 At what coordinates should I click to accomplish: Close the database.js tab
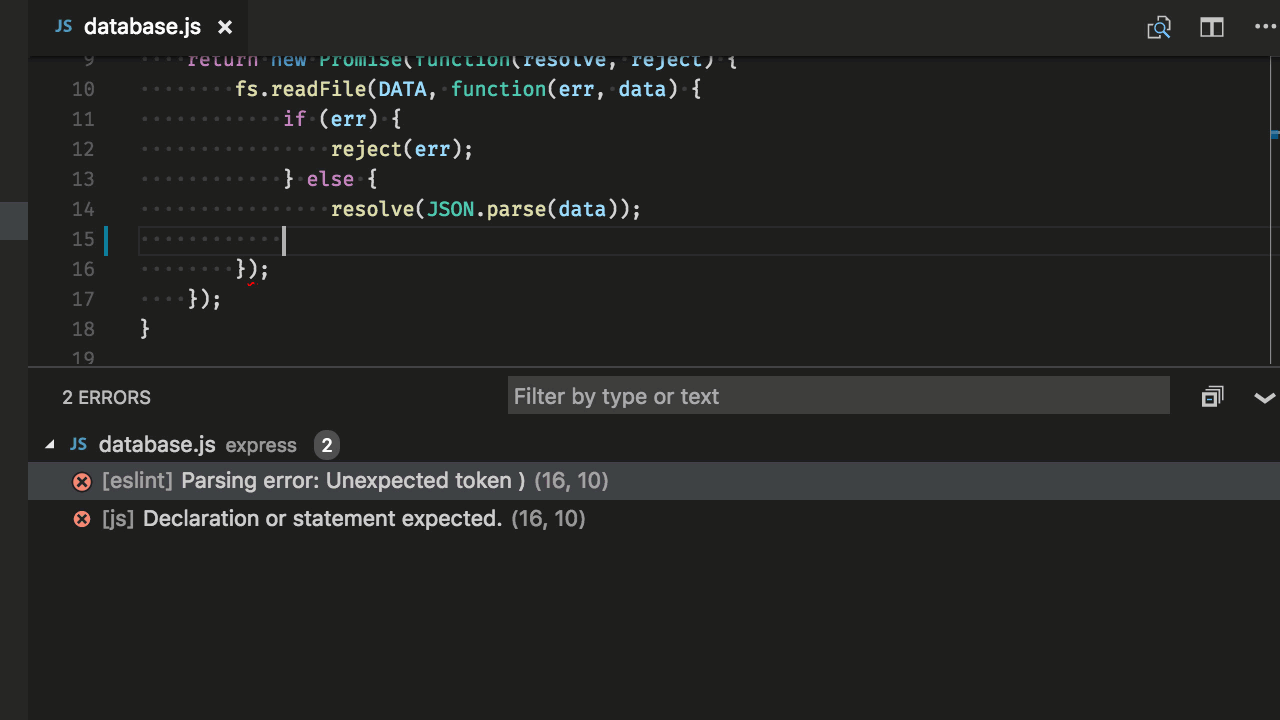[x=224, y=27]
